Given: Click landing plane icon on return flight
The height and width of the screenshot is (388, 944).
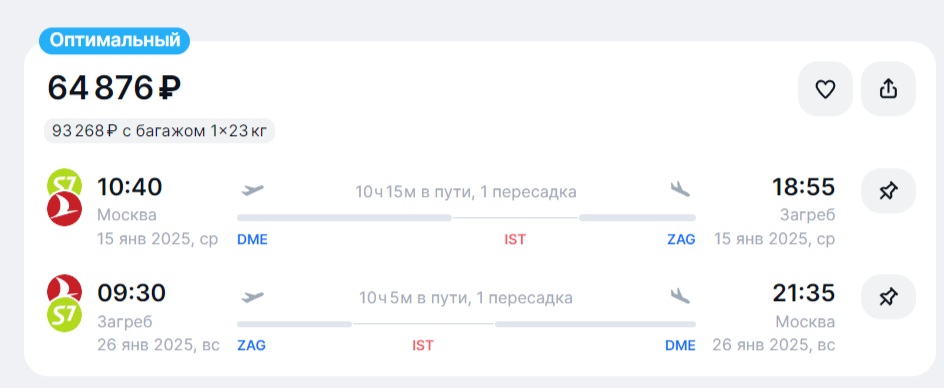Looking at the screenshot, I should coord(680,296).
